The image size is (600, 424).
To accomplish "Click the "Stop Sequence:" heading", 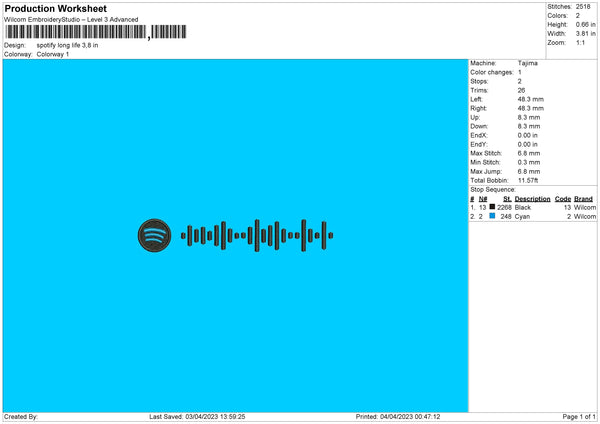I will [493, 190].
